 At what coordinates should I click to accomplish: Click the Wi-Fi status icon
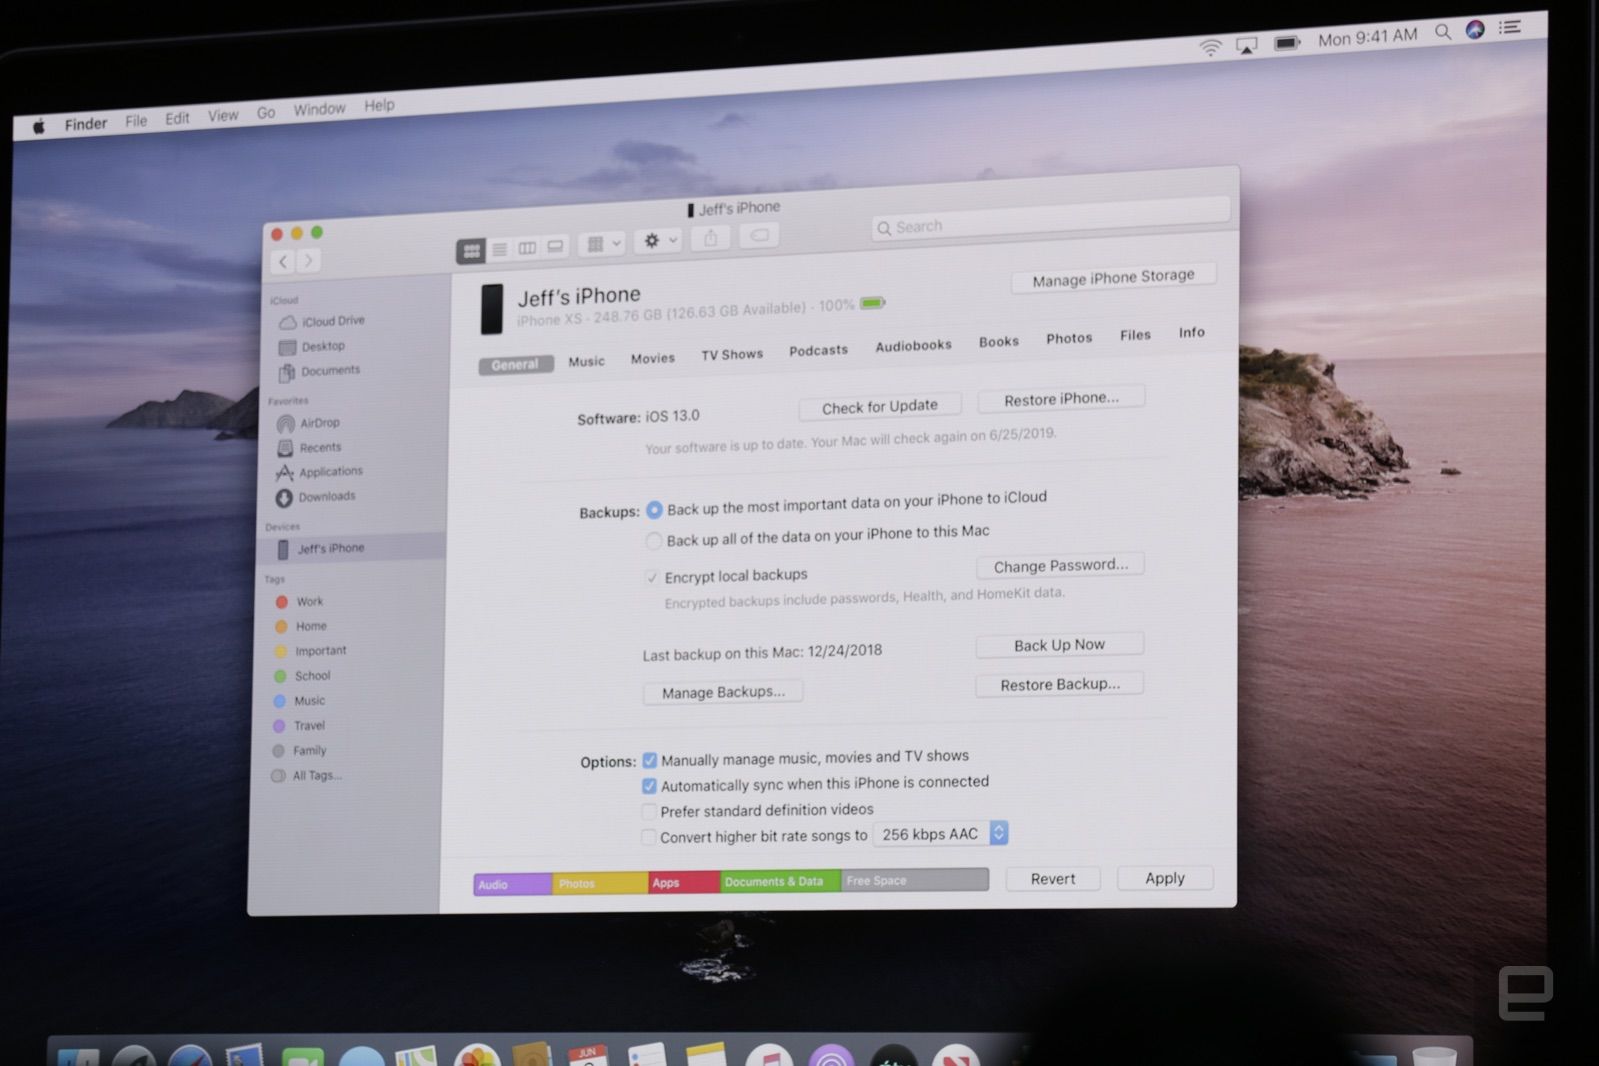pos(1210,47)
